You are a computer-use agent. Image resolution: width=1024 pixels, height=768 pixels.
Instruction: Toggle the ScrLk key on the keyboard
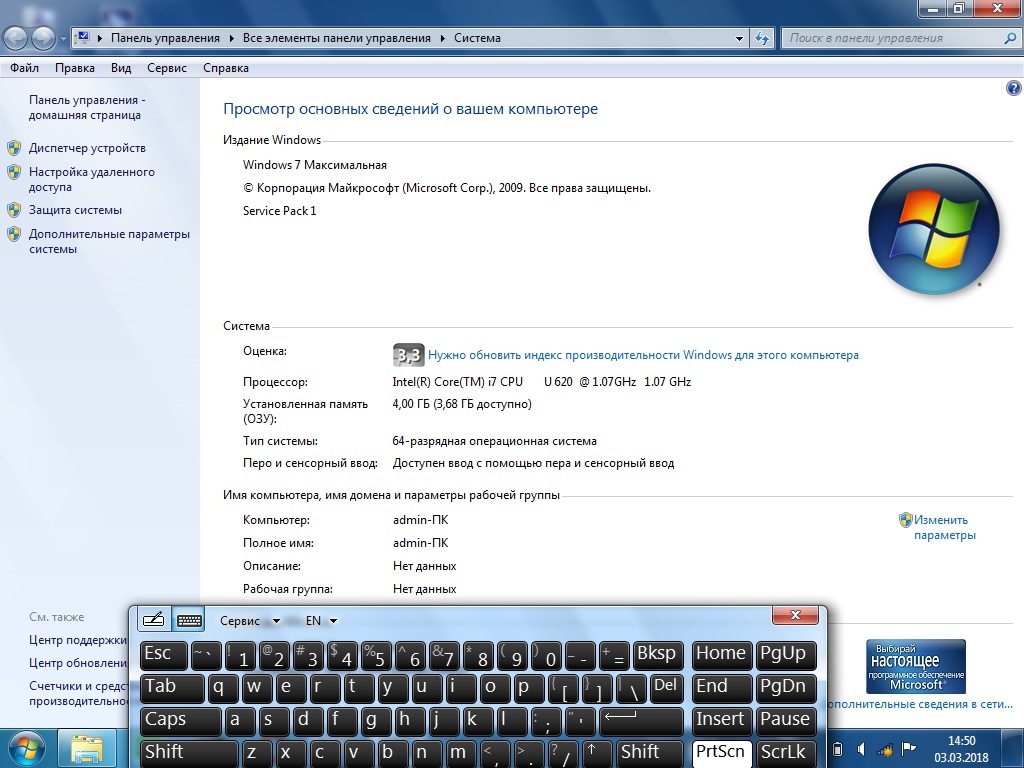coord(786,754)
